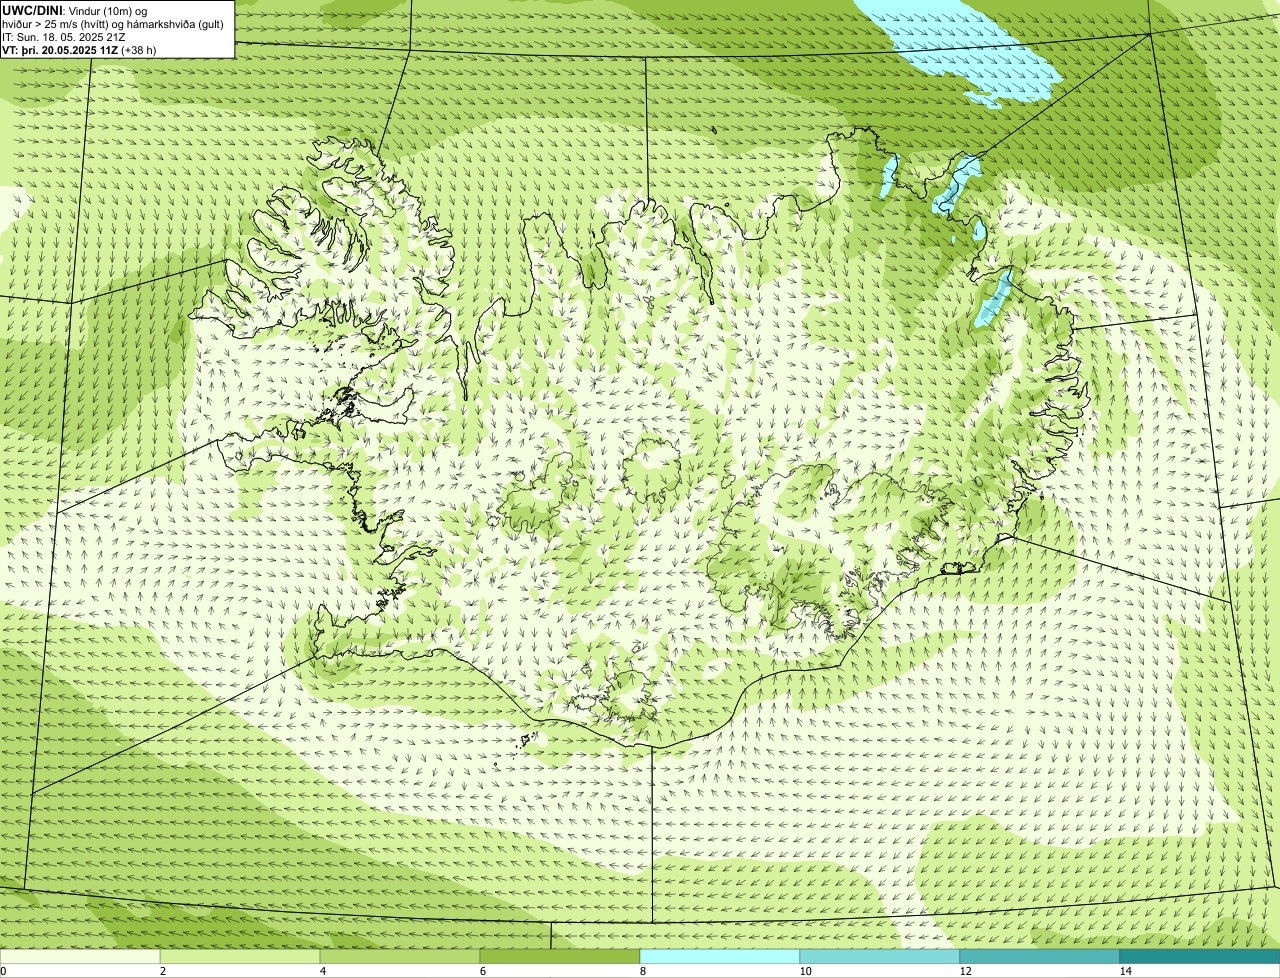Click the 6–8 m/s dark green legend segment
Image resolution: width=1280 pixels, height=978 pixels.
(x=560, y=956)
